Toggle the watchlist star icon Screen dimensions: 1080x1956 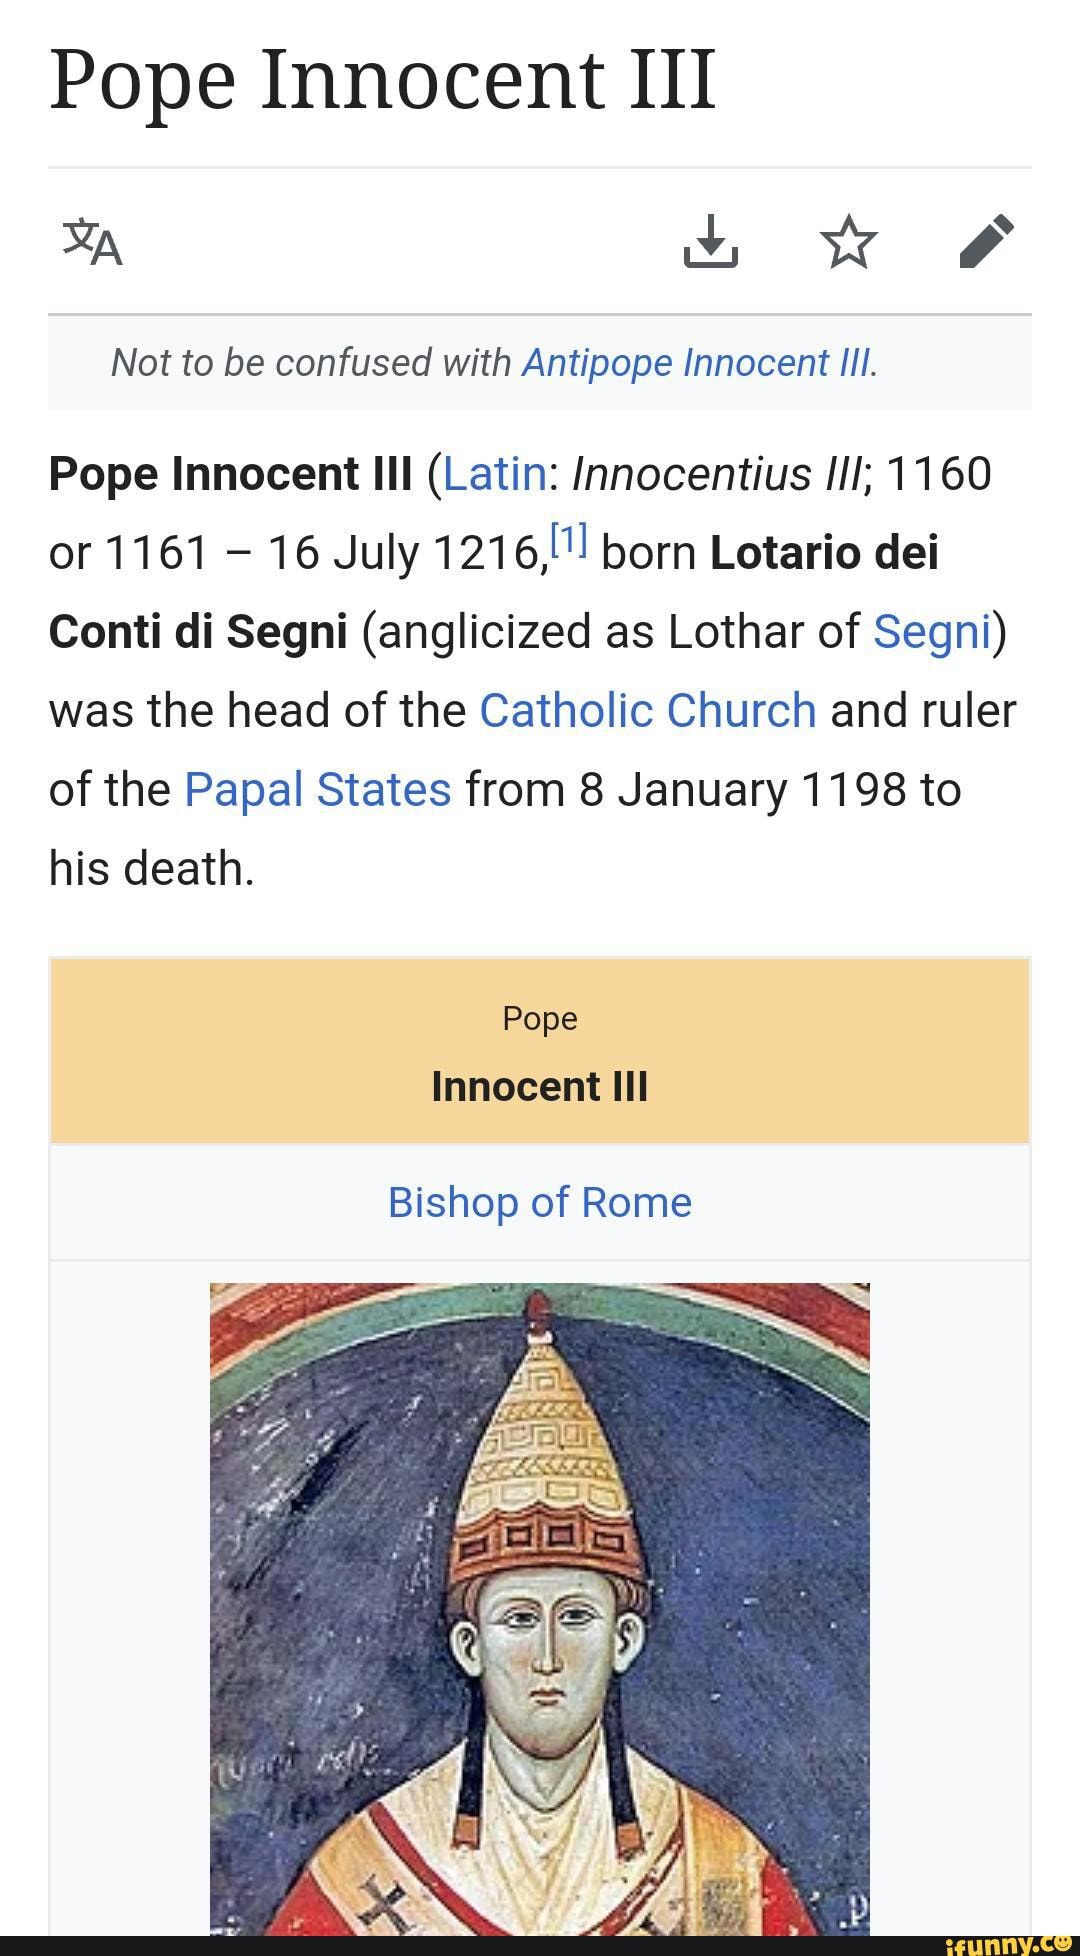(848, 242)
